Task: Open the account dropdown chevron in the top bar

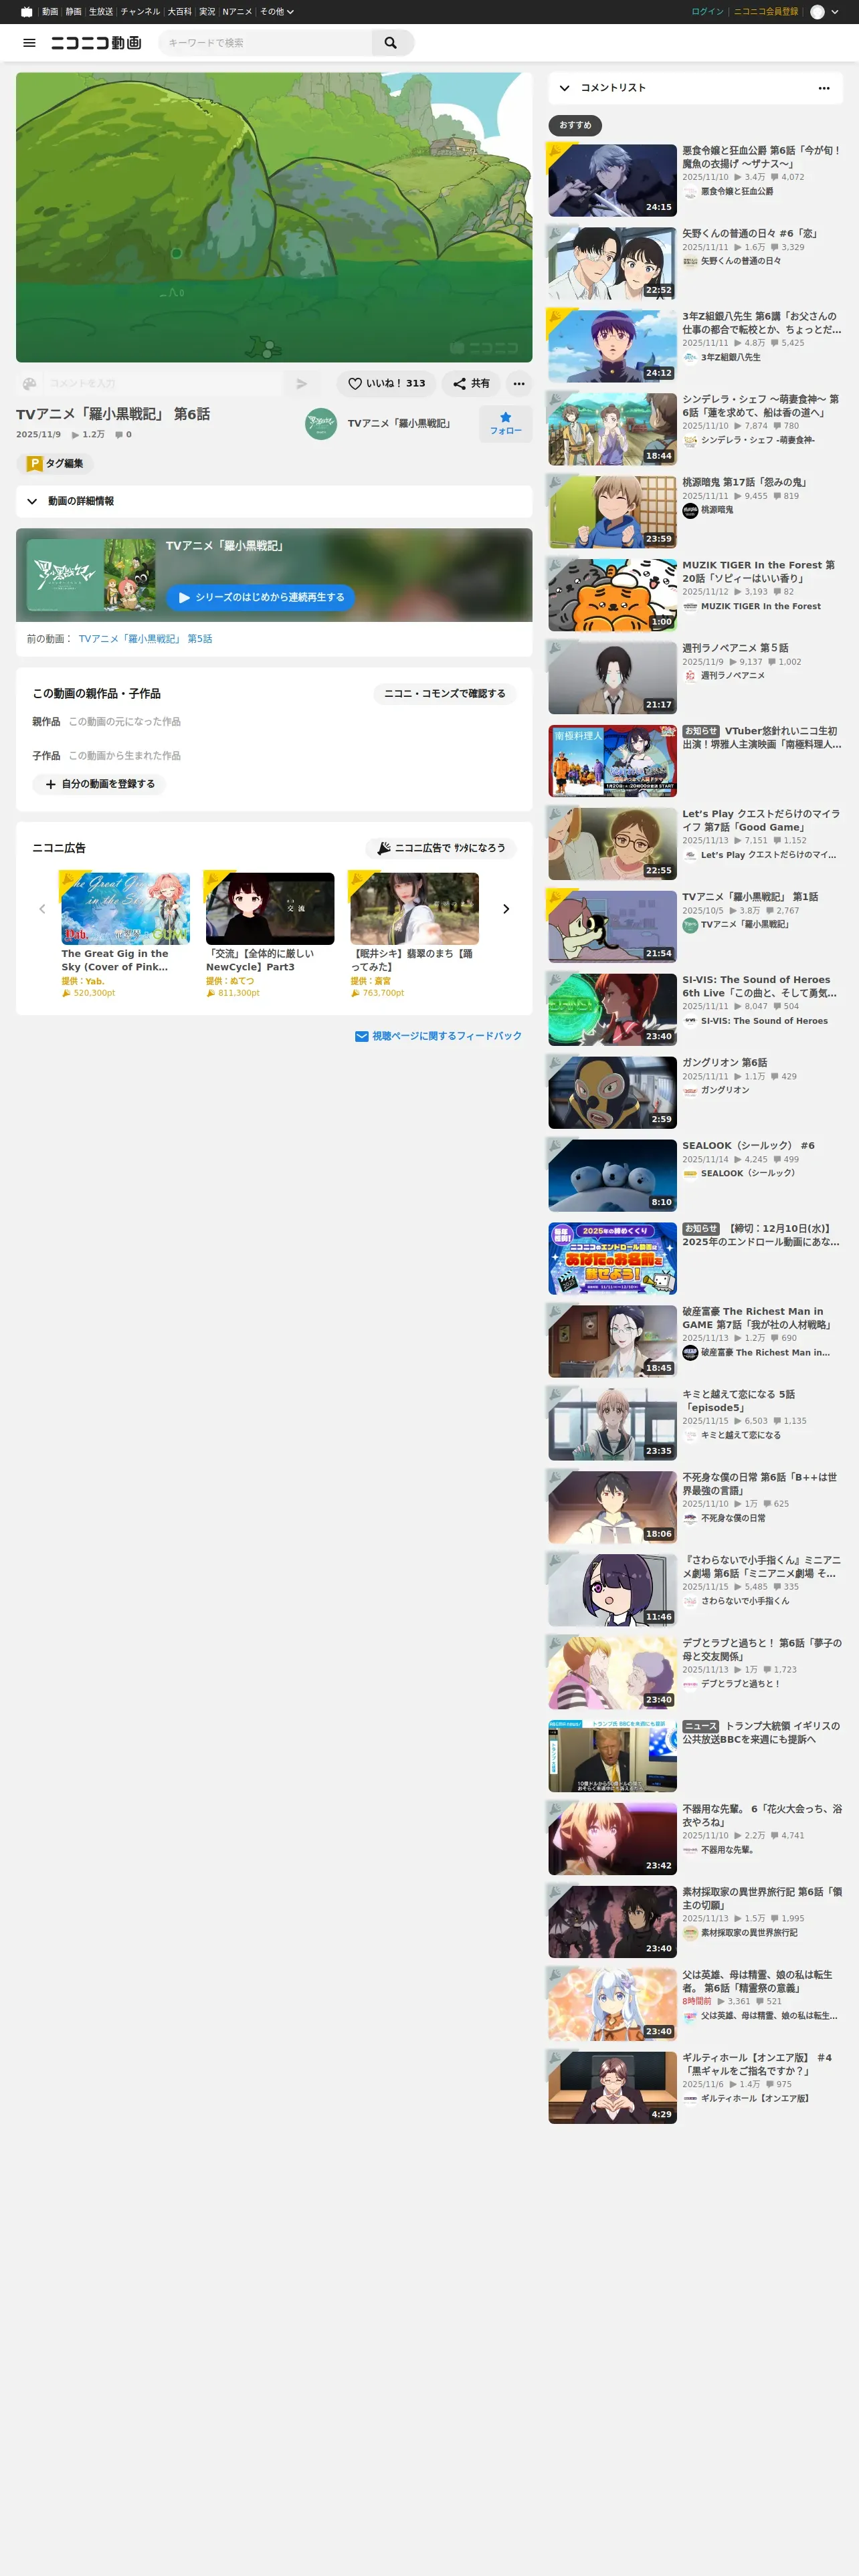Action: (835, 12)
